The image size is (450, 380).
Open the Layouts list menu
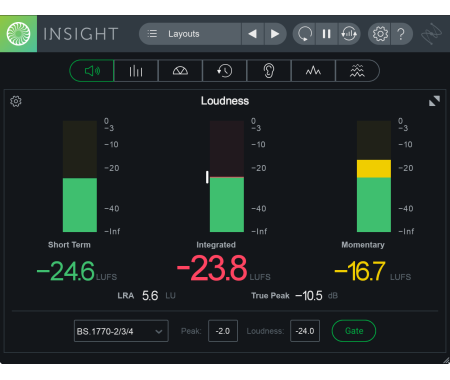pyautogui.click(x=190, y=34)
